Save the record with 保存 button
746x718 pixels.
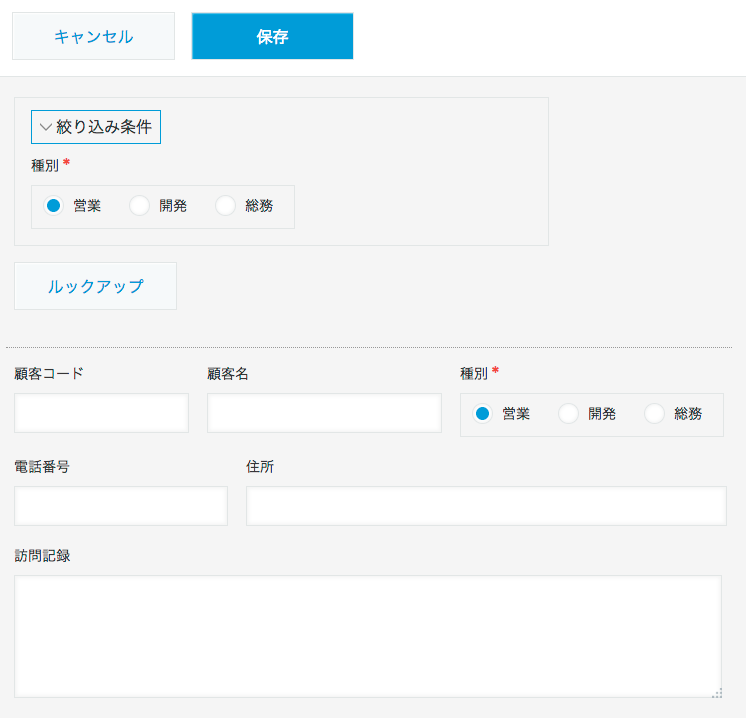[x=272, y=36]
